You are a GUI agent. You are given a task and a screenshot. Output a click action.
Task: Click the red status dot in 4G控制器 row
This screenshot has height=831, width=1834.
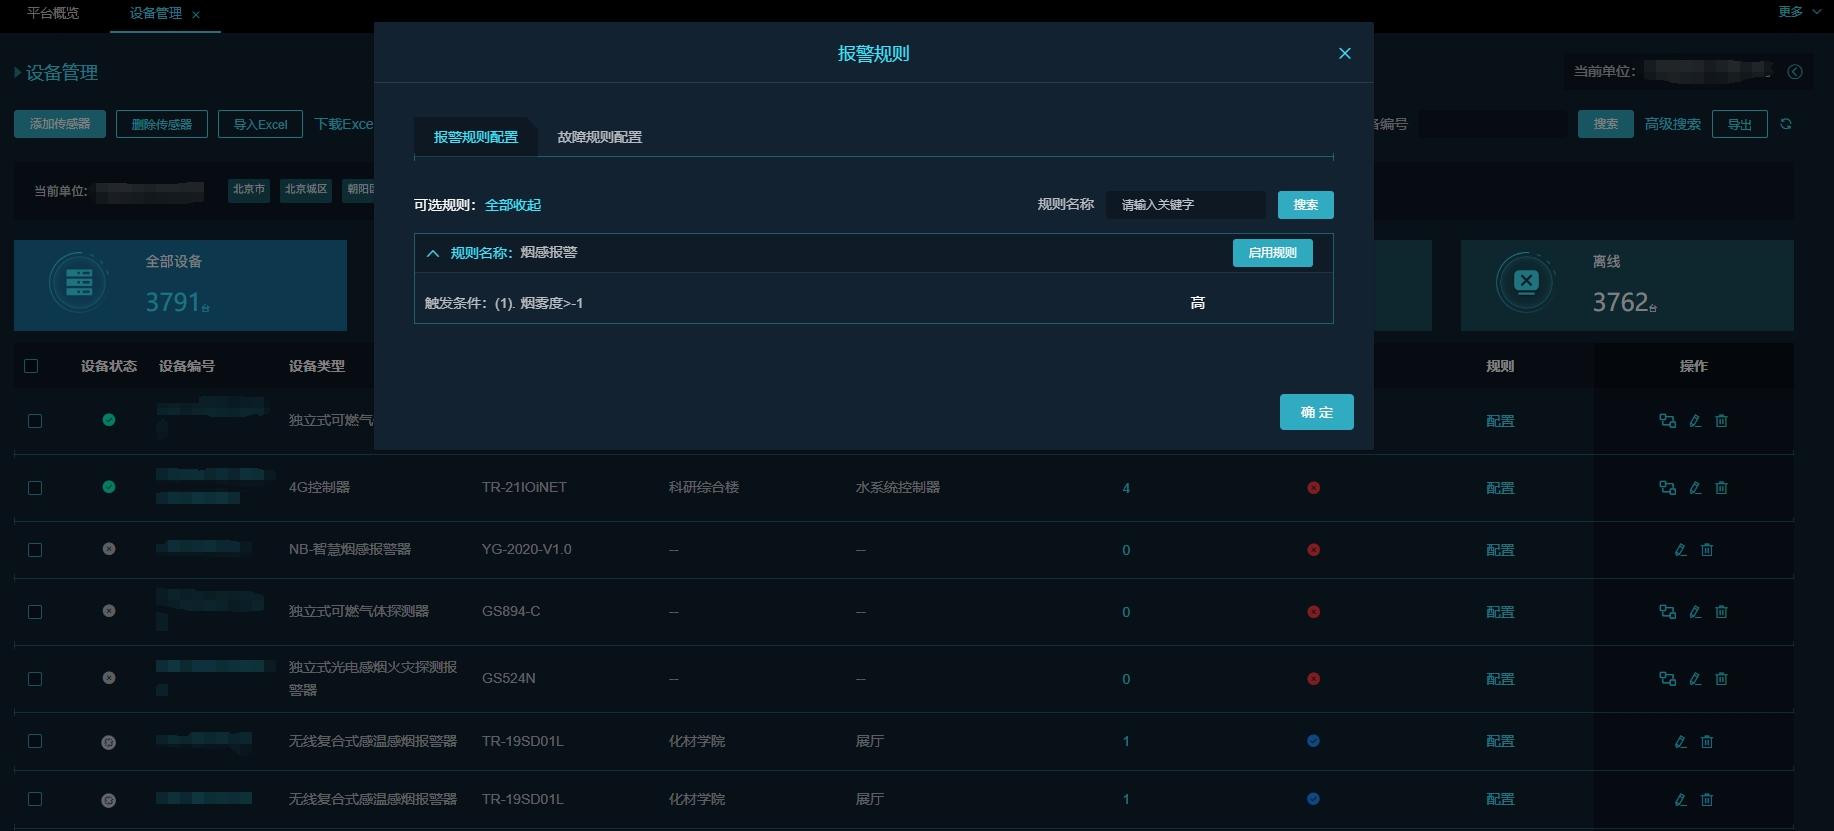click(x=1313, y=488)
